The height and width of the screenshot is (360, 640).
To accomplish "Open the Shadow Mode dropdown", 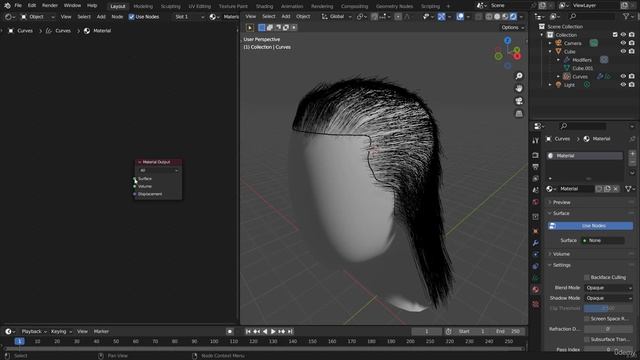I will 608,298.
